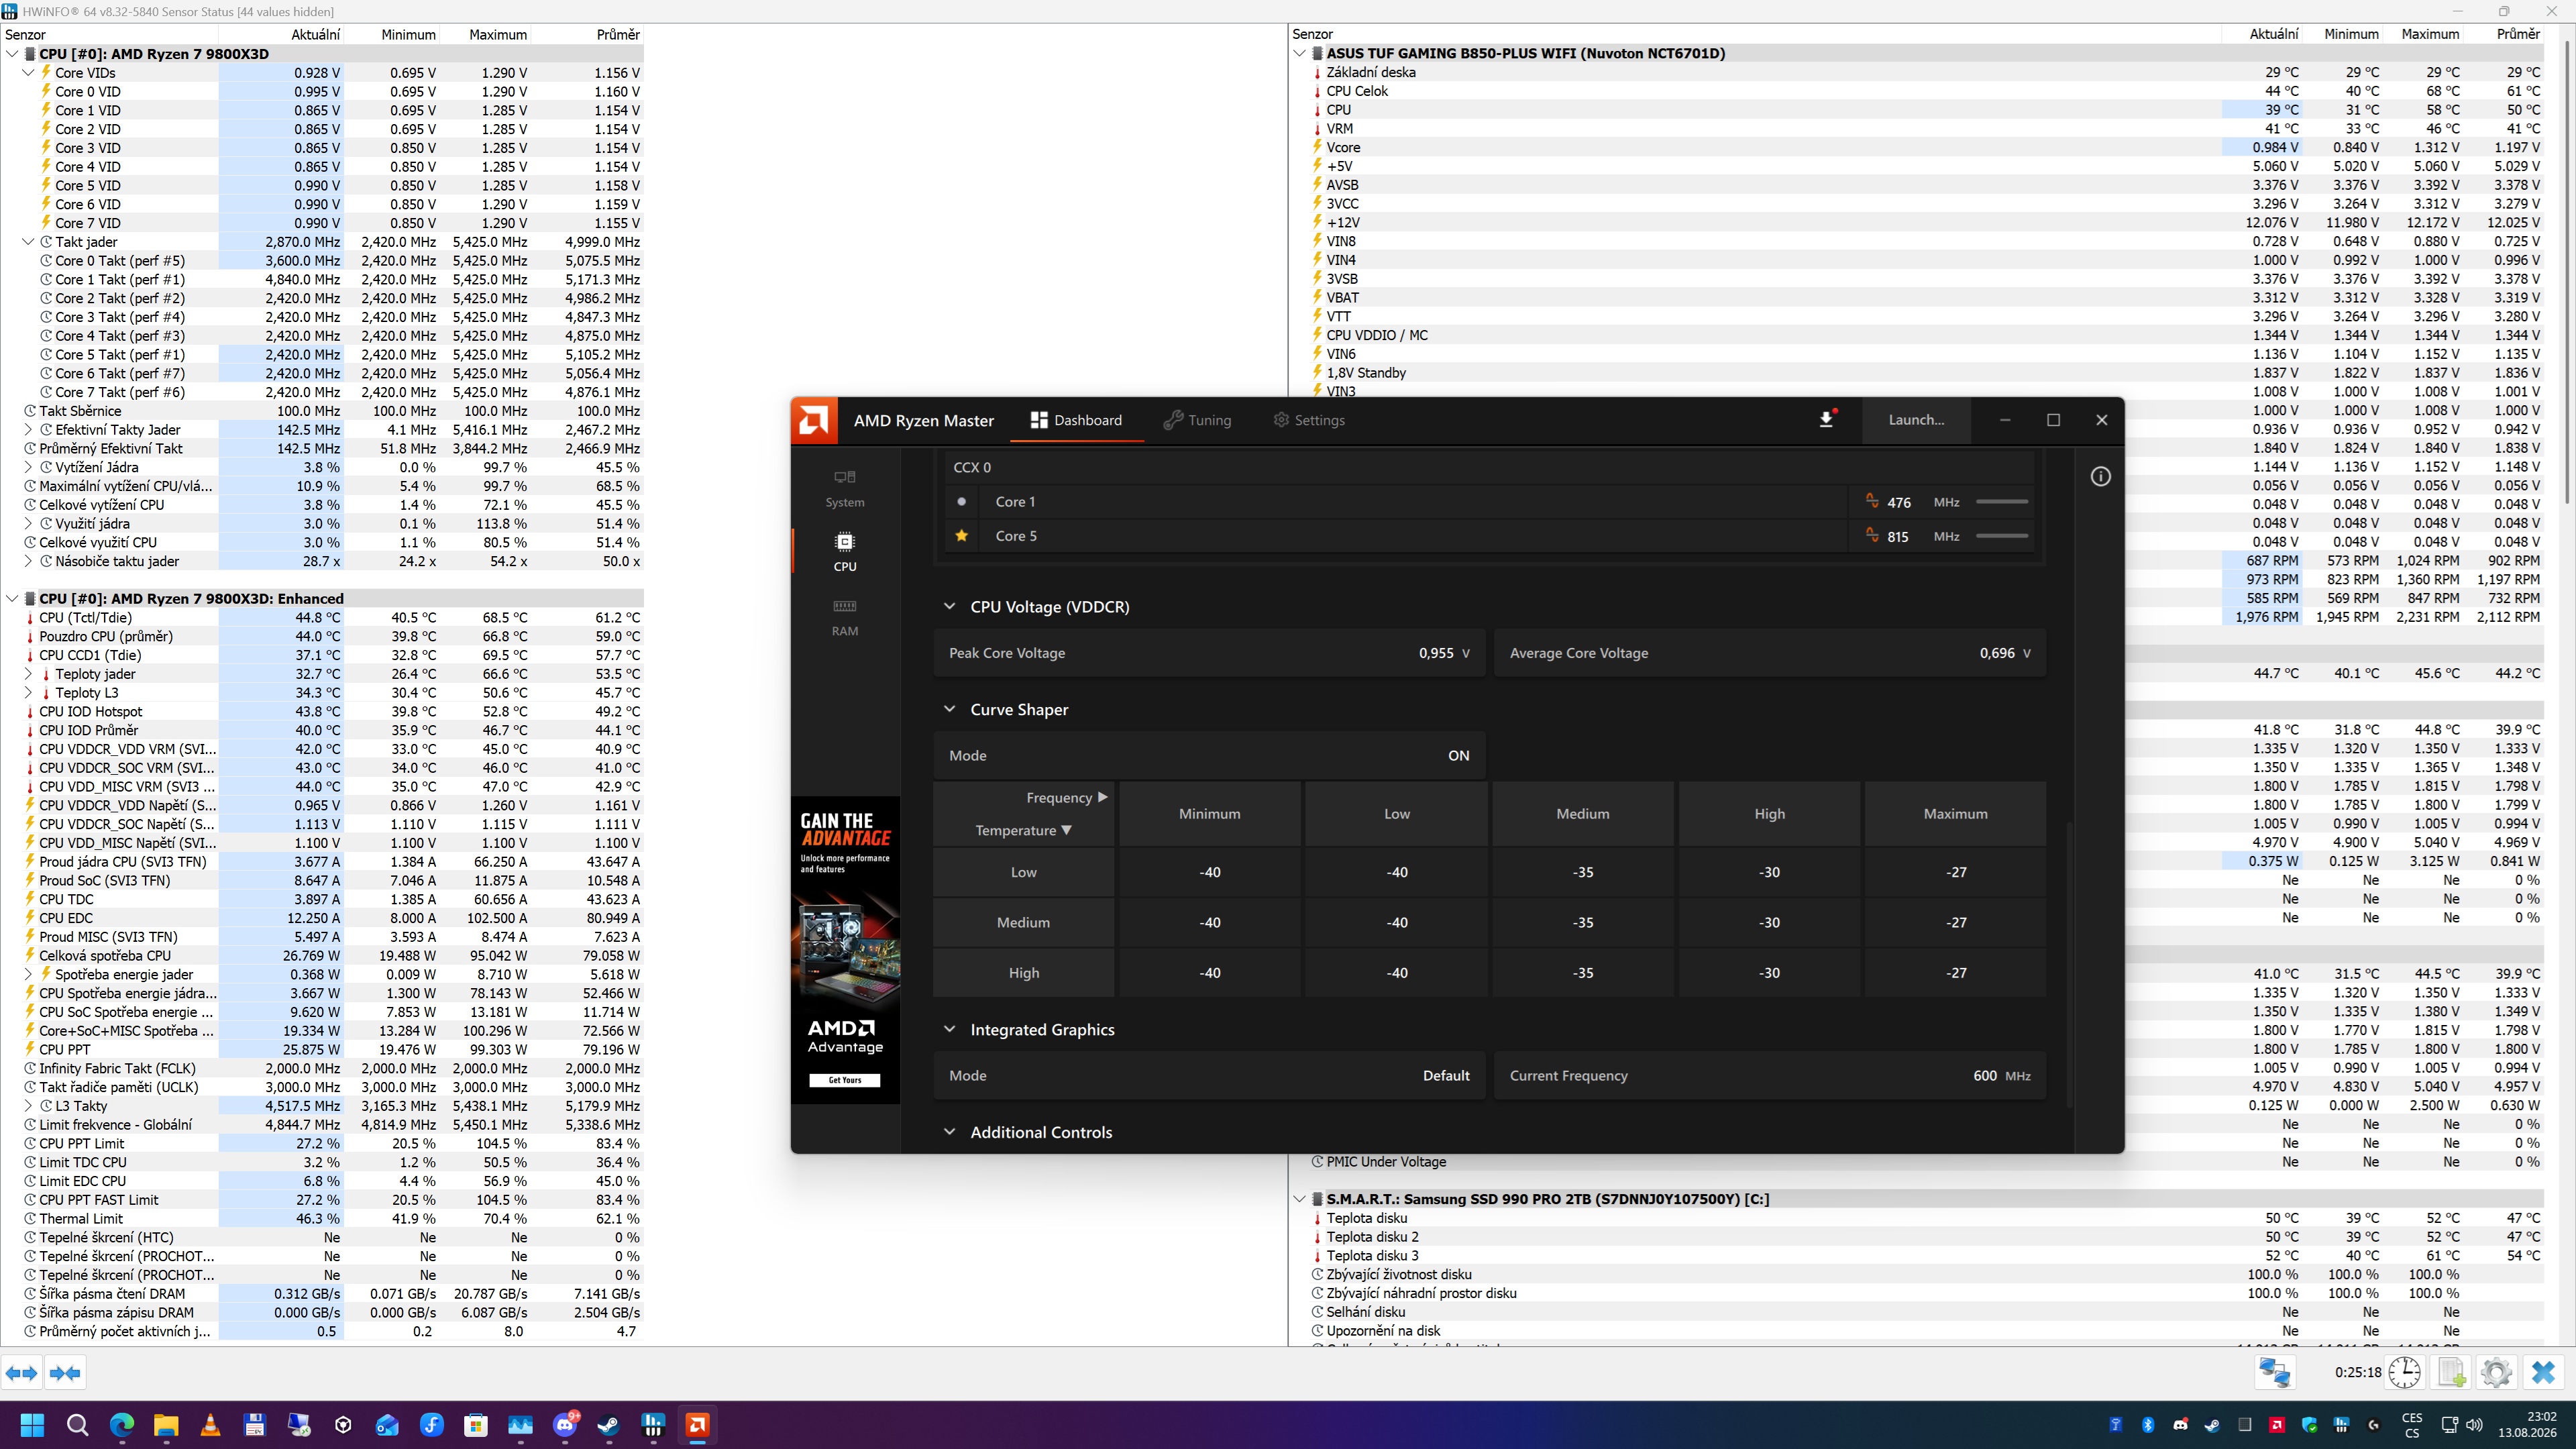Select the CPU (Tctl/Tdie) sensor row
This screenshot has width=2576, height=1449.
322,618
